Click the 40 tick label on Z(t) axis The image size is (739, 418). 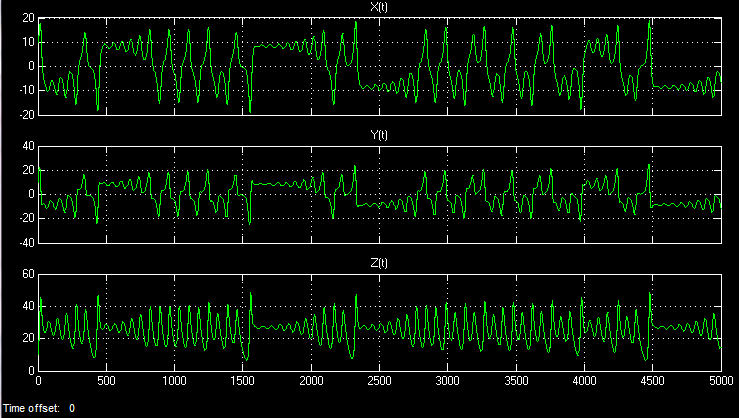click(28, 306)
